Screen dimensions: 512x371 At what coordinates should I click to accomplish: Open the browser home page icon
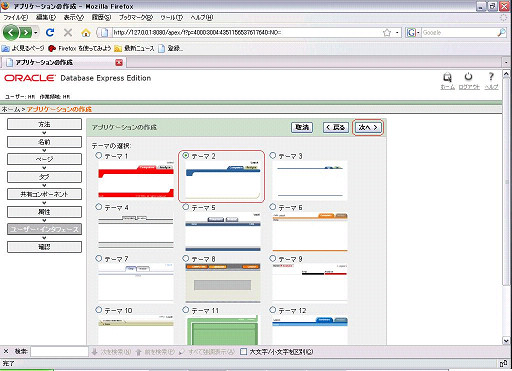(x=86, y=32)
